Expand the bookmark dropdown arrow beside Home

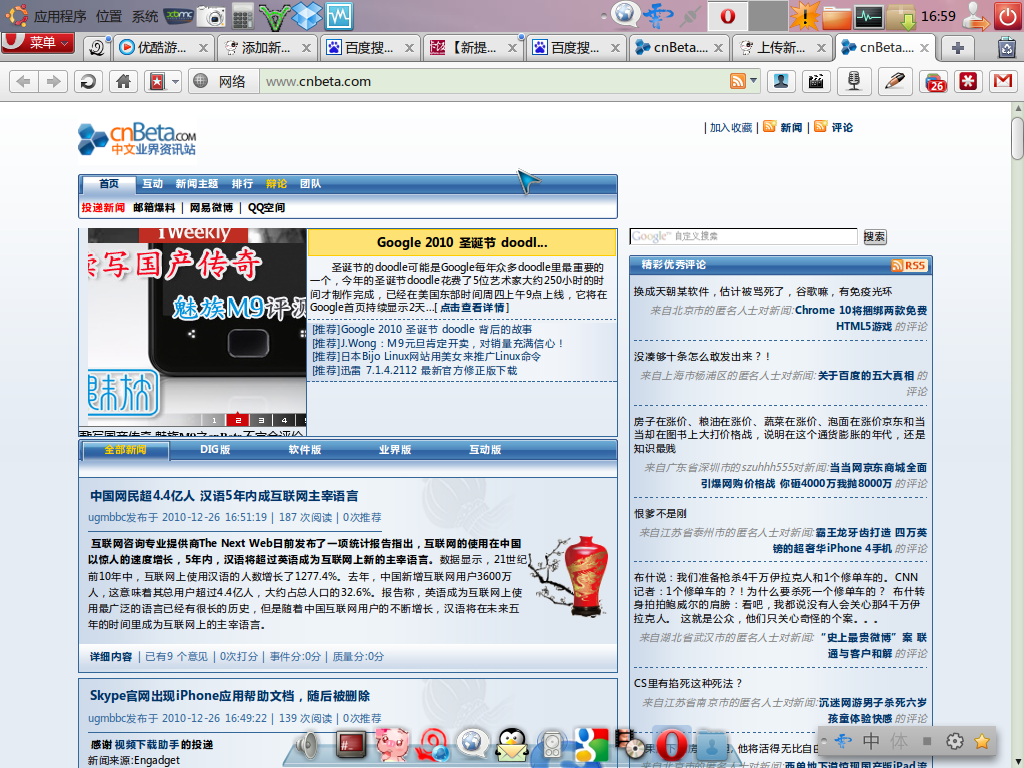tap(176, 82)
